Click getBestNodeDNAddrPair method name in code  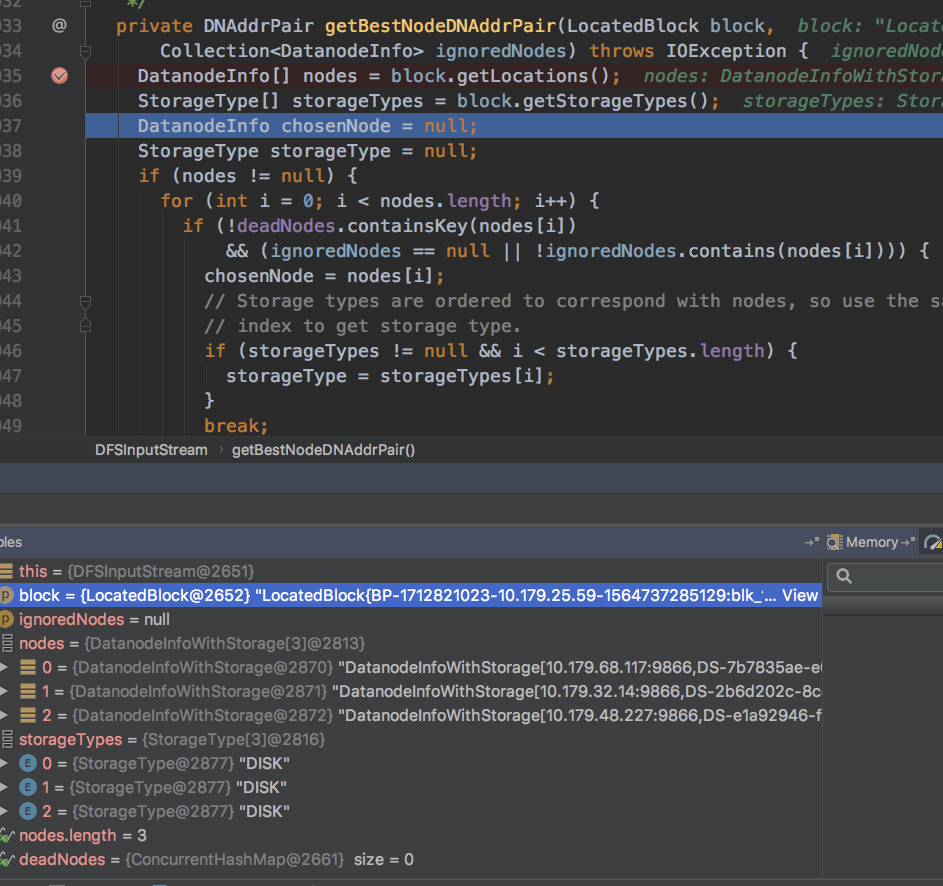pyautogui.click(x=440, y=26)
